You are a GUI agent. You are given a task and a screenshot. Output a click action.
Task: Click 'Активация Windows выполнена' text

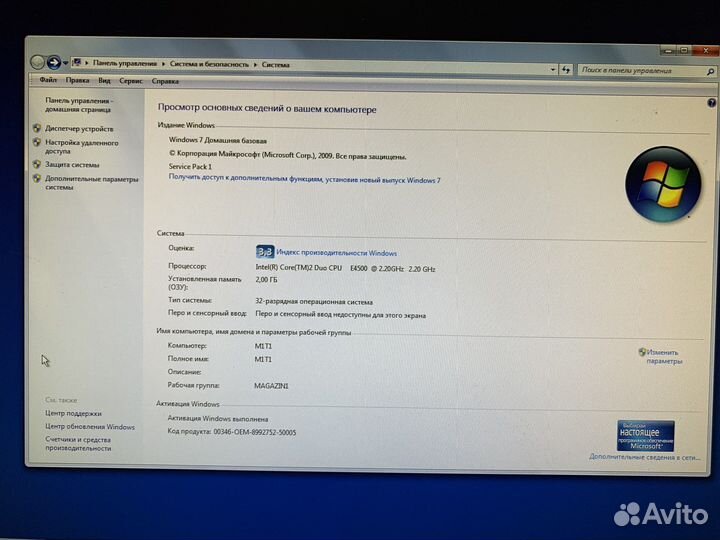tap(218, 419)
